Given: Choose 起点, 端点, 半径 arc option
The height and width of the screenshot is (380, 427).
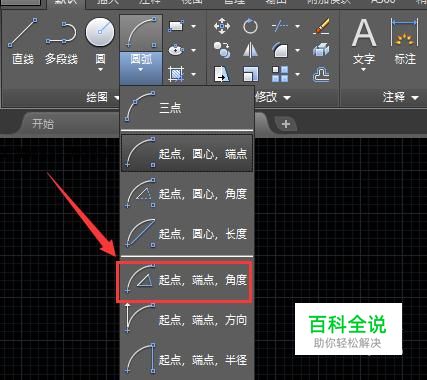Looking at the screenshot, I should point(187,359).
